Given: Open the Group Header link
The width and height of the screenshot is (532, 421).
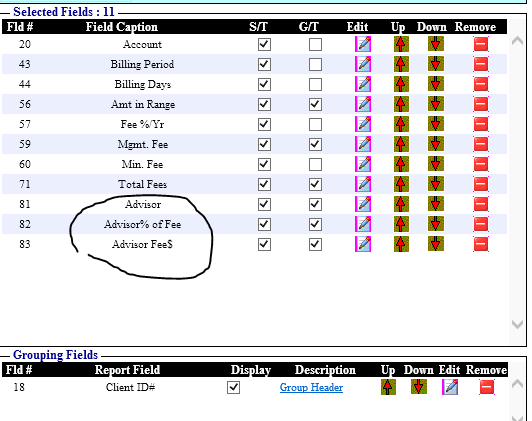Looking at the screenshot, I should coord(311,387).
